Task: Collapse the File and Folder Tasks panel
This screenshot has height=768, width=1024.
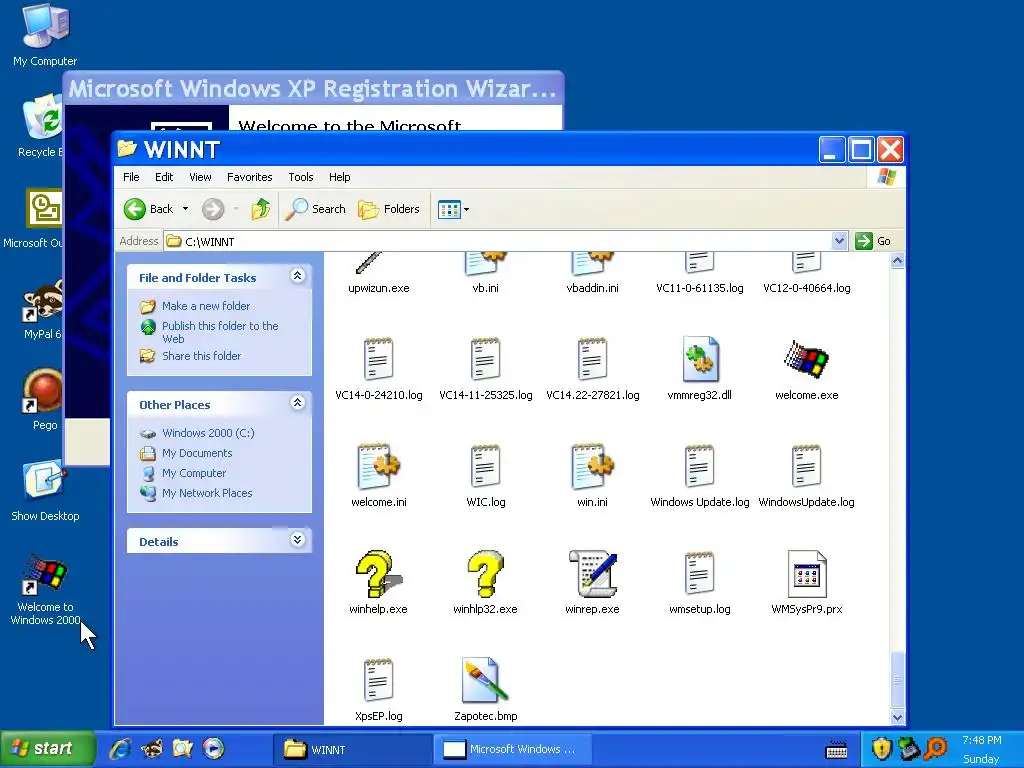Action: pos(297,276)
